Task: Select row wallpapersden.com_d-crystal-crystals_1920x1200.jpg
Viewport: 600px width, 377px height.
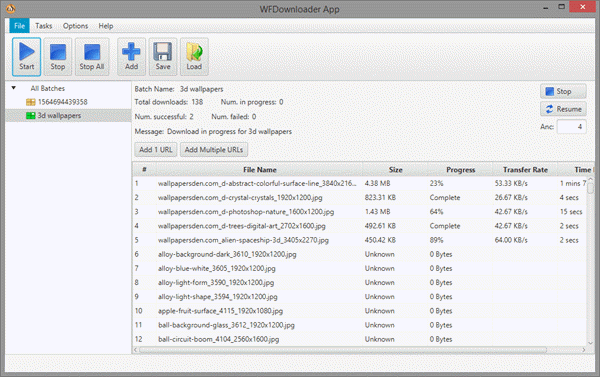Action: (360, 197)
